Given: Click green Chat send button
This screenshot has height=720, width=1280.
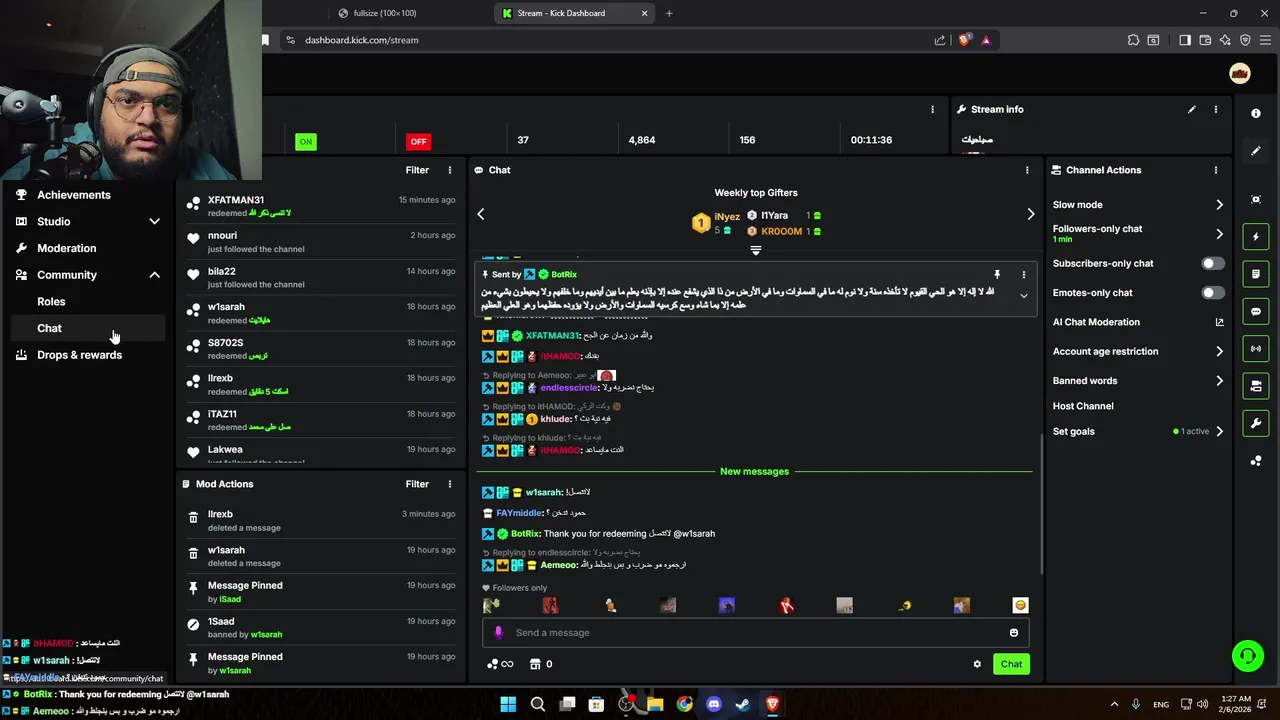Looking at the screenshot, I should click(x=1011, y=664).
